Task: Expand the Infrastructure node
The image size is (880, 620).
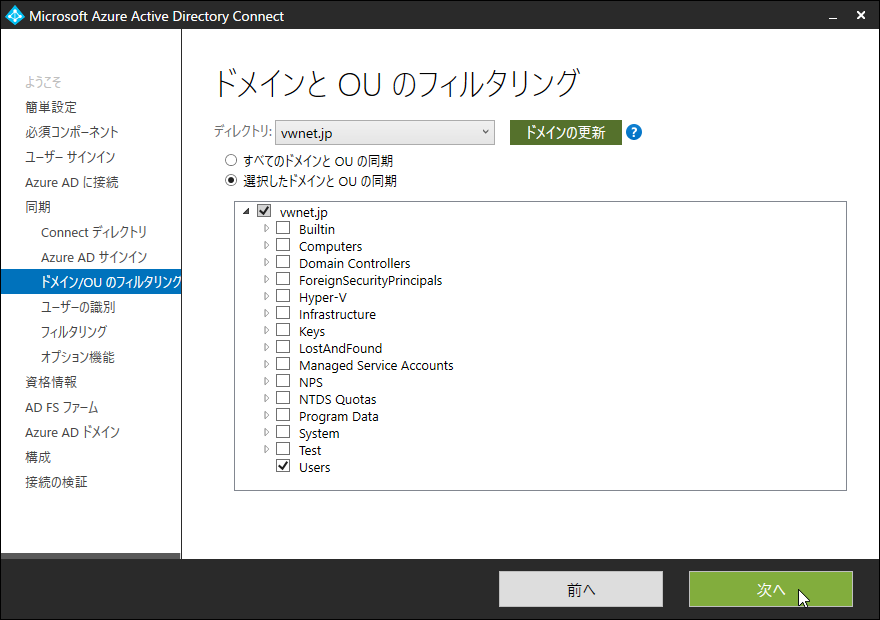Action: point(267,313)
